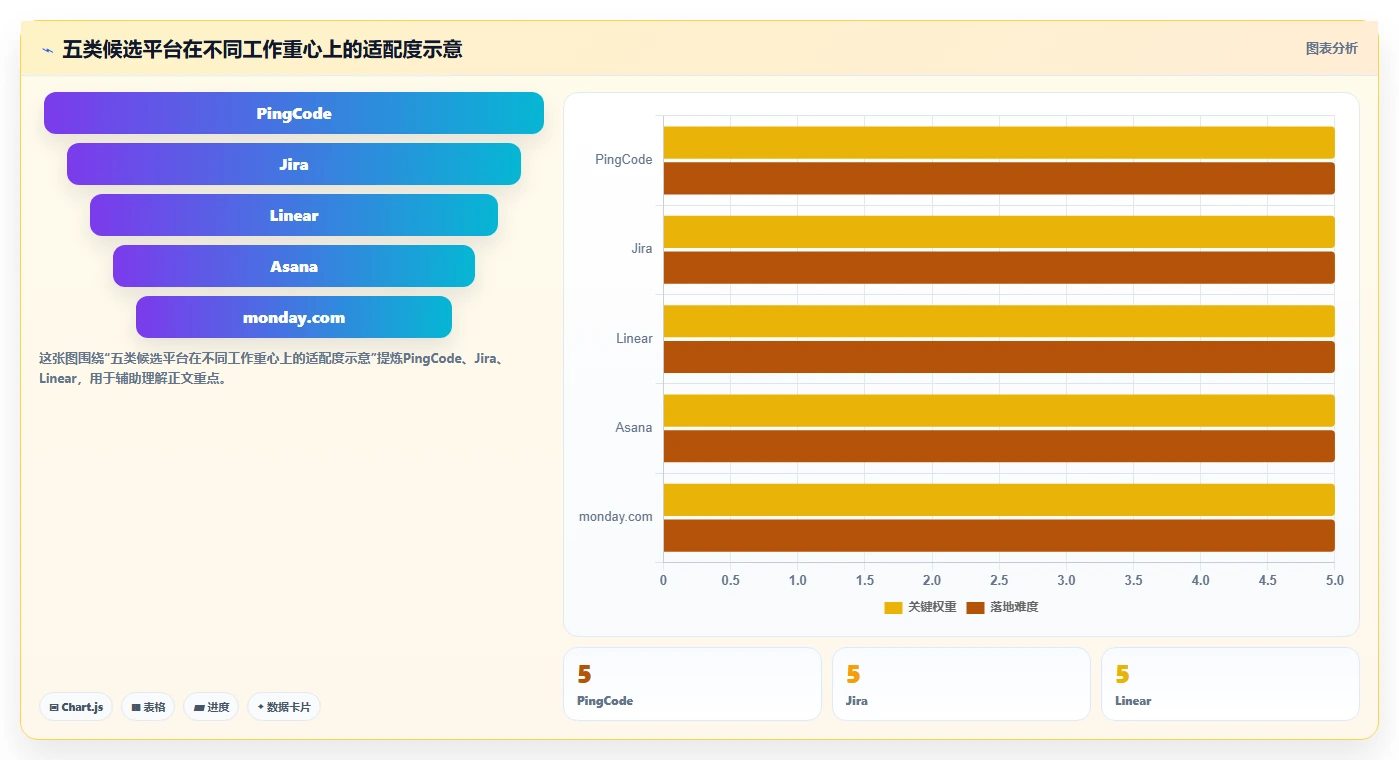This screenshot has height=760, width=1399.
Task: Click the PingCode y-axis label
Action: tap(624, 160)
